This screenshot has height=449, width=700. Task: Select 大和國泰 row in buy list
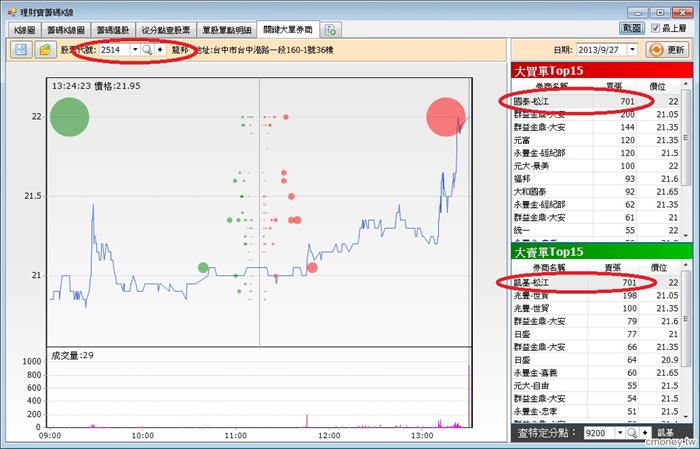point(596,192)
